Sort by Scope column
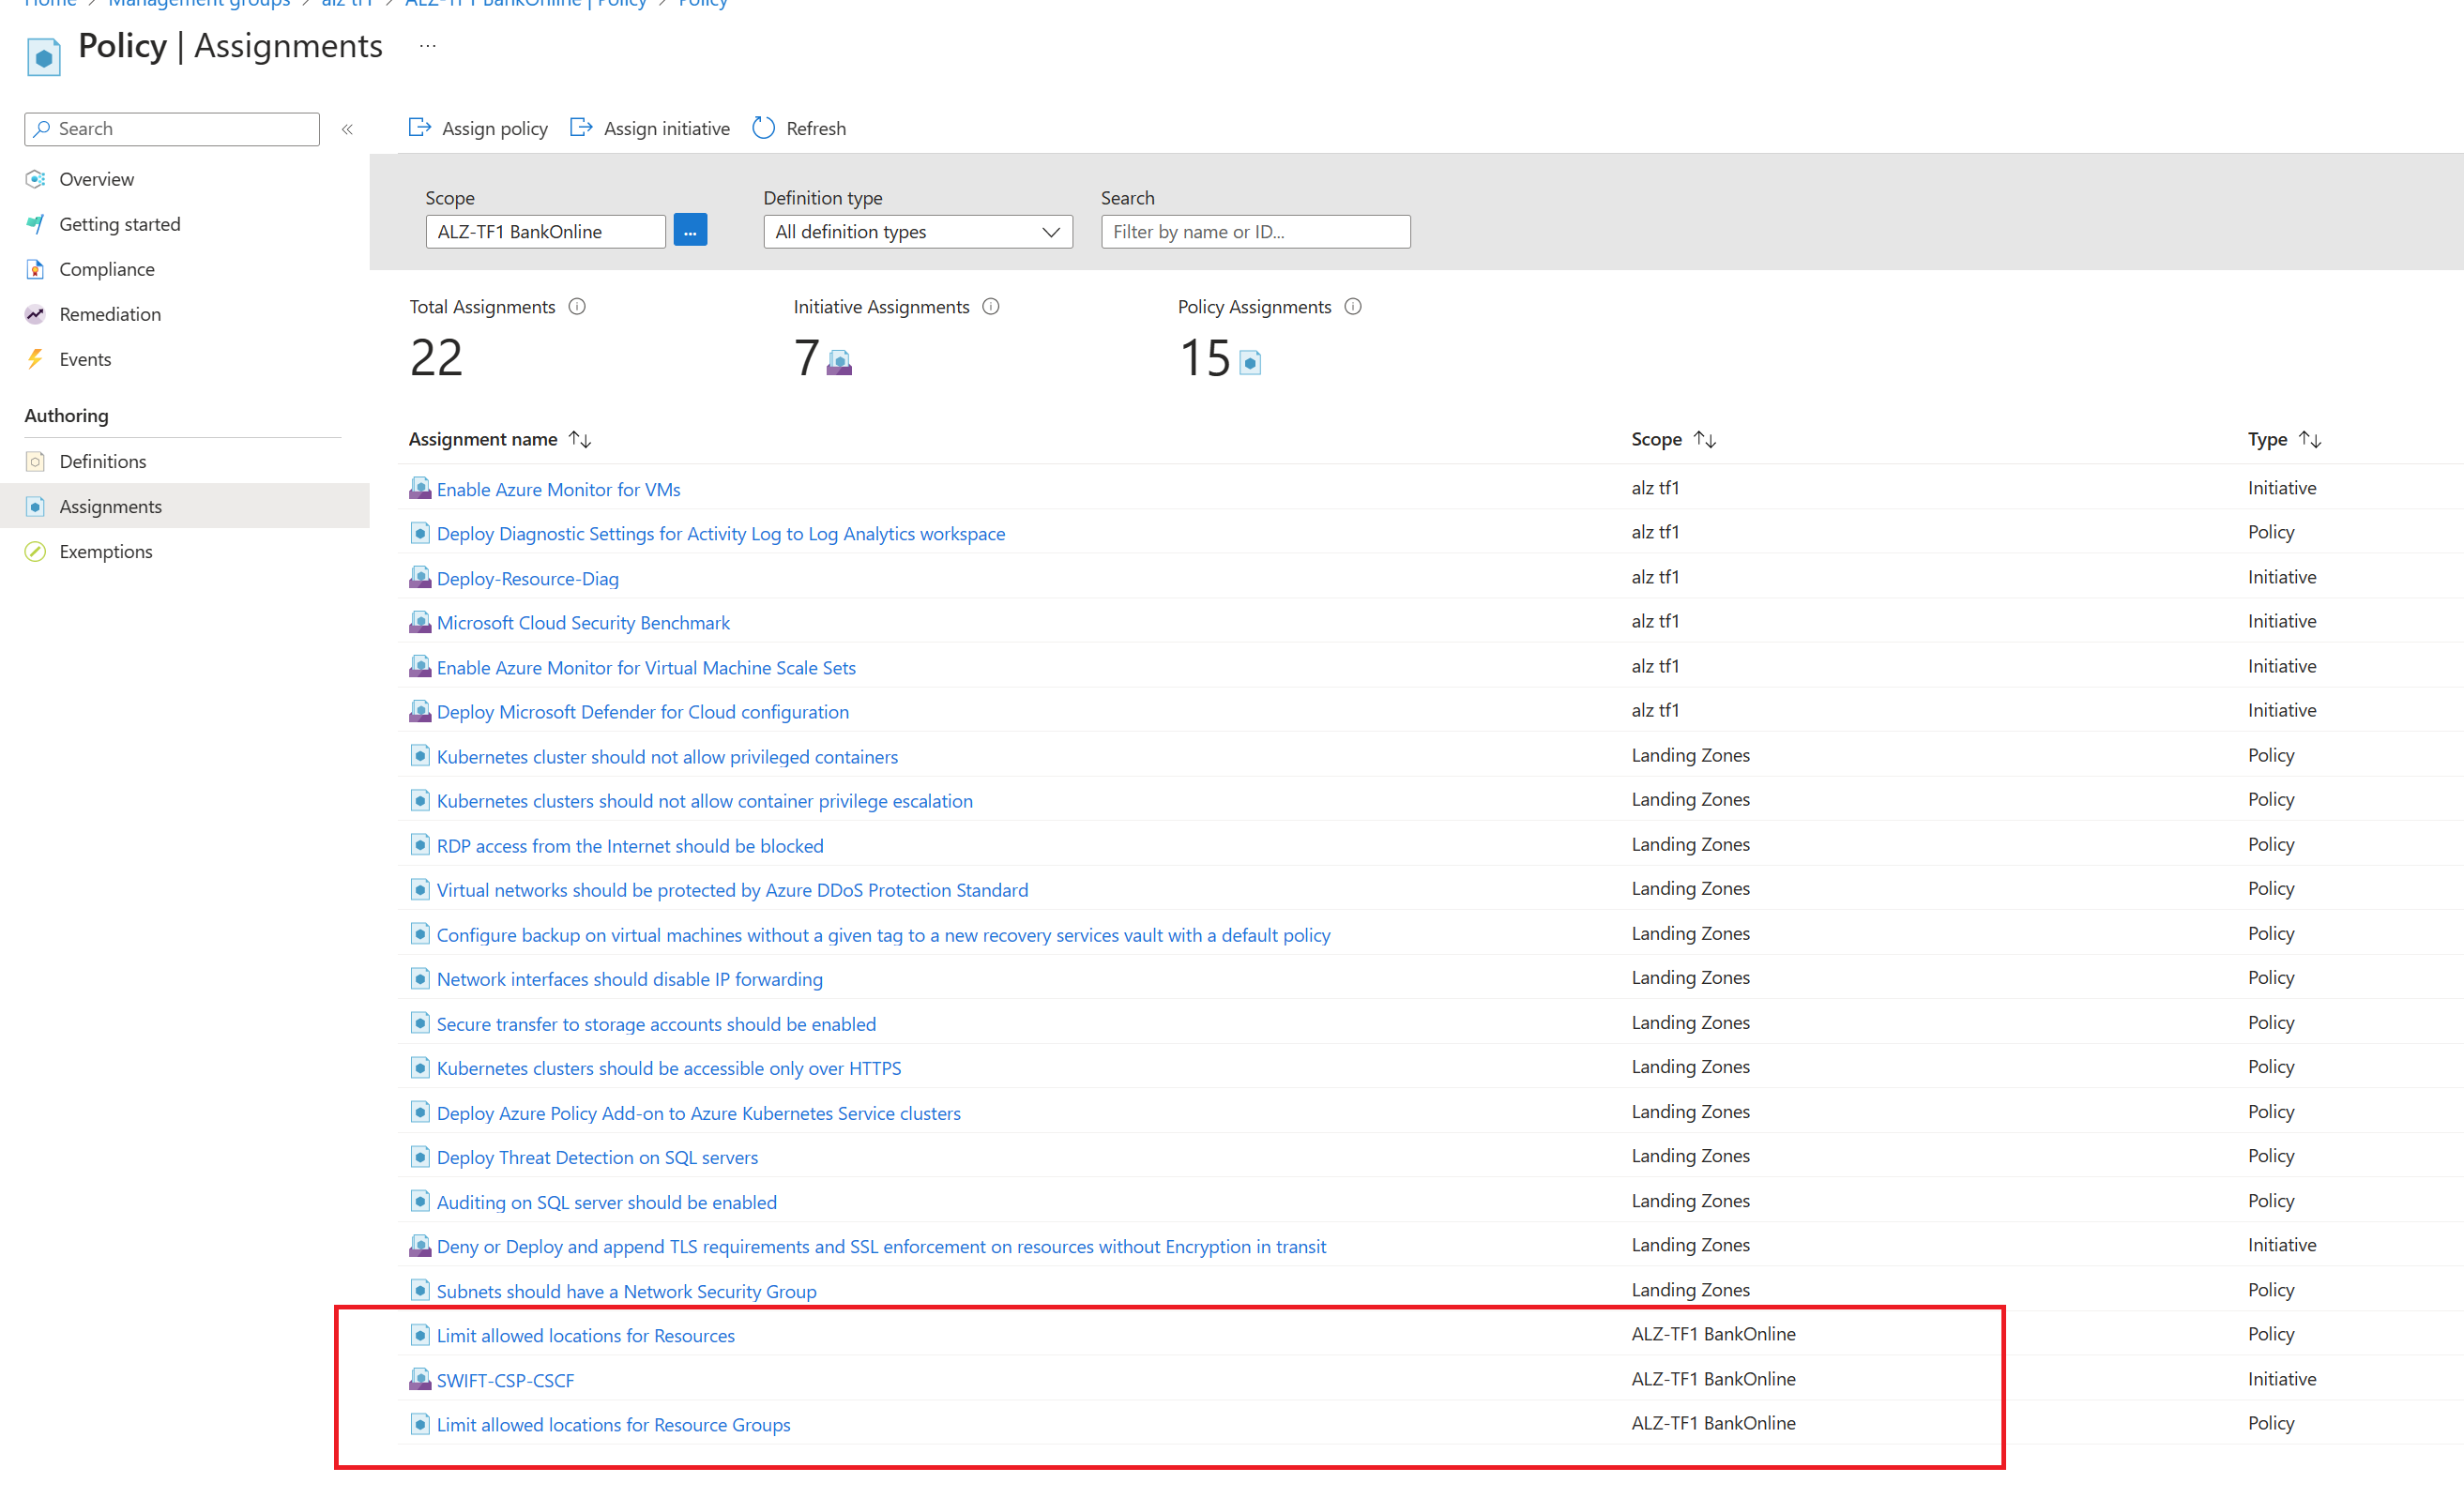The image size is (2464, 1498). (1705, 439)
